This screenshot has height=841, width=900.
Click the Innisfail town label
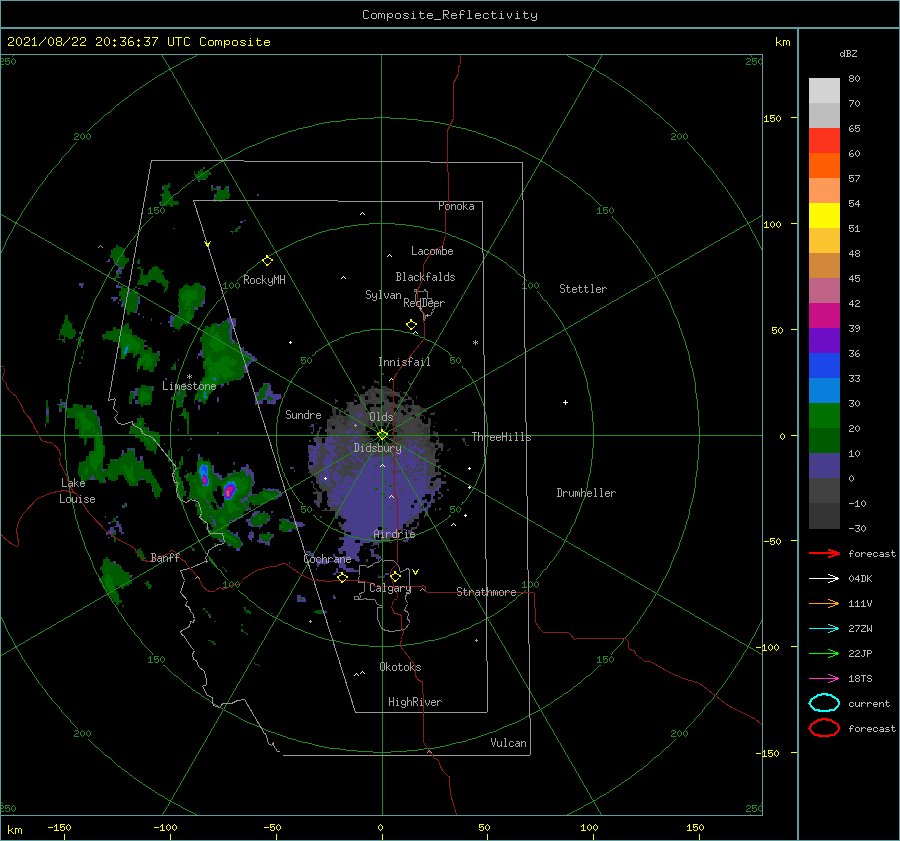pyautogui.click(x=404, y=362)
